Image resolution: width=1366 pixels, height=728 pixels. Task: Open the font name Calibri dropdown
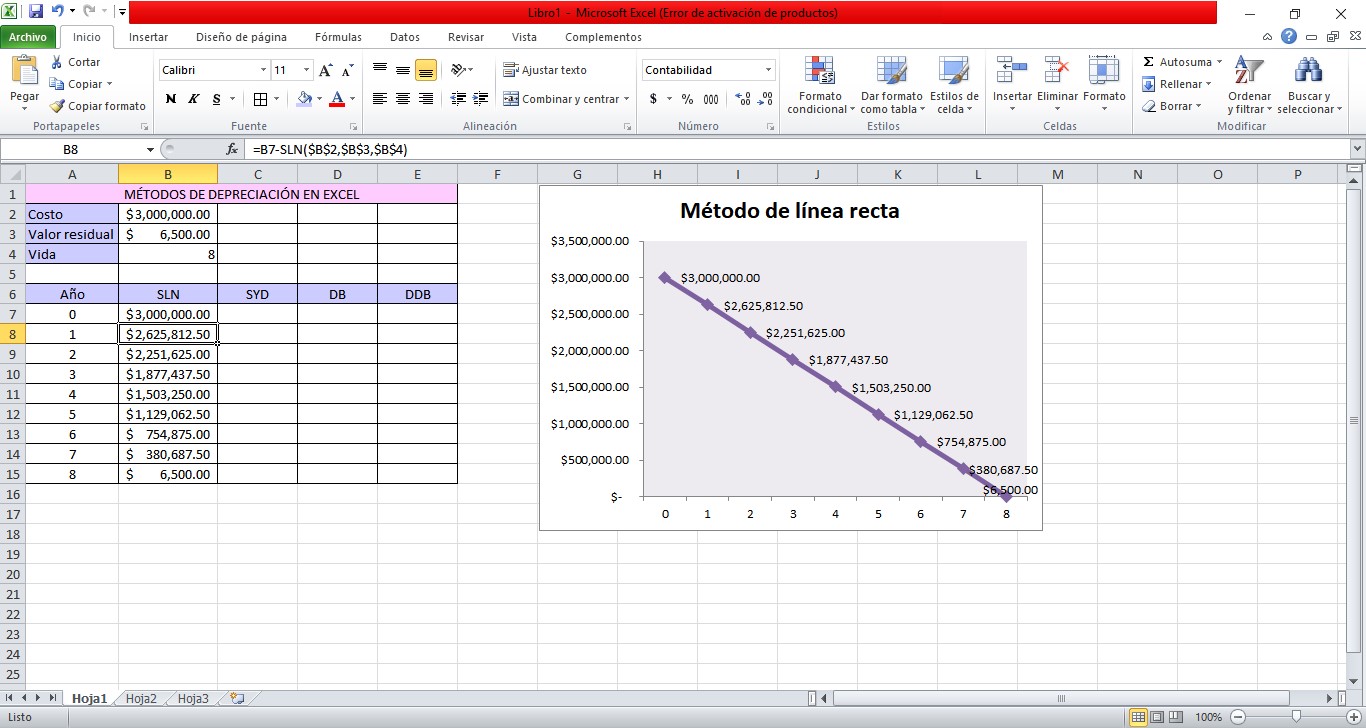(x=264, y=70)
